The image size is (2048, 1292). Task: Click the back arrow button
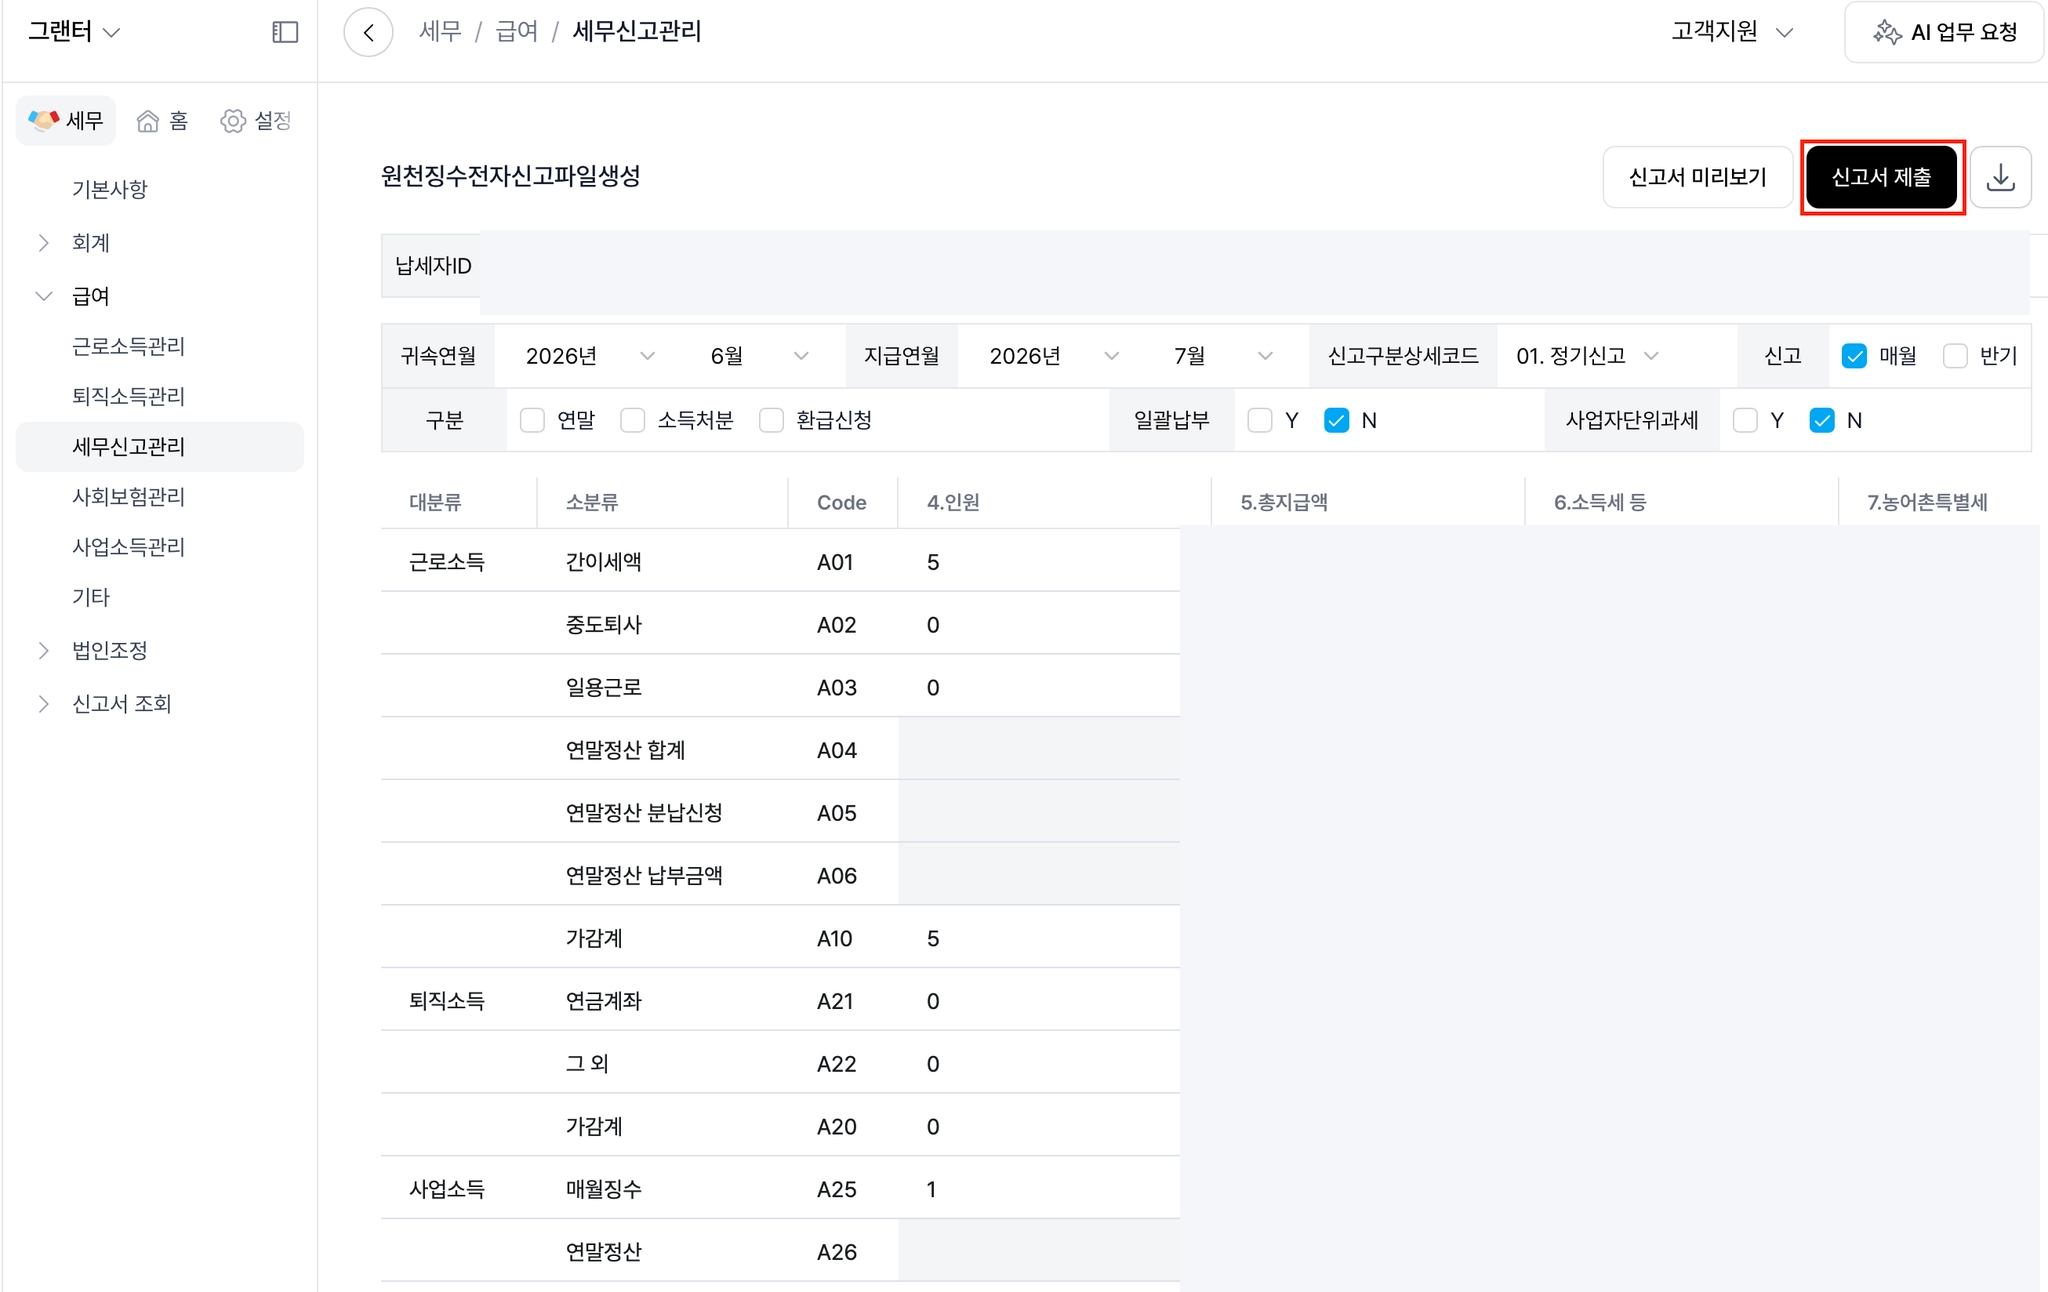pyautogui.click(x=368, y=32)
